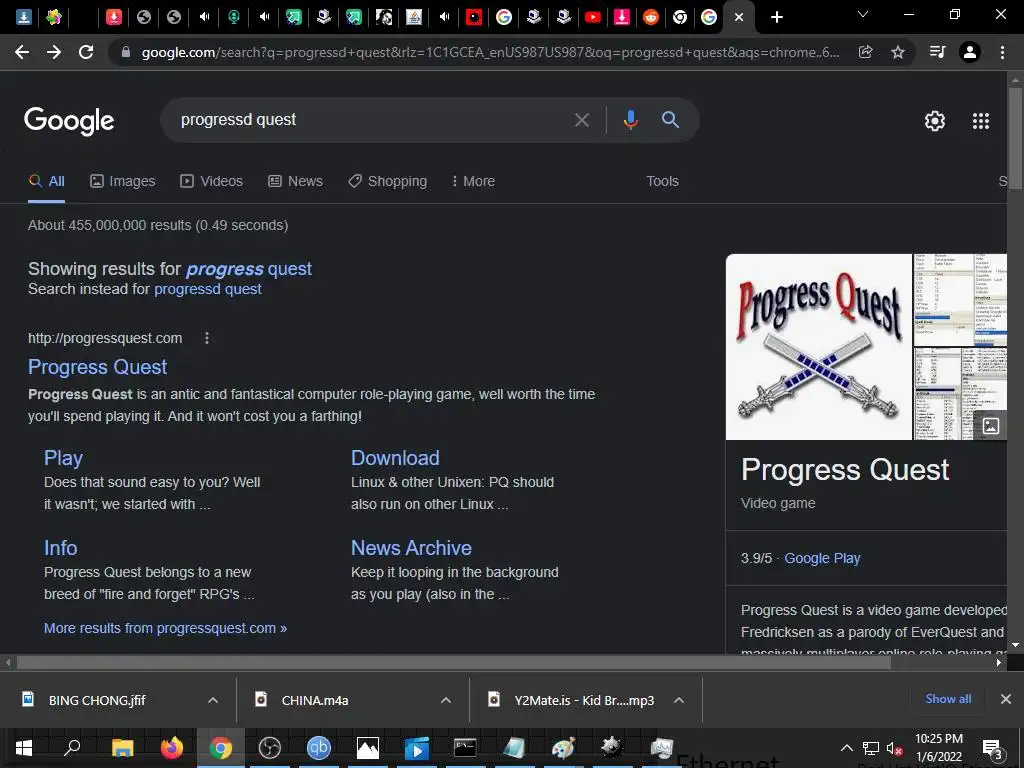
Task: Go back to the previous page
Action: tap(22, 52)
